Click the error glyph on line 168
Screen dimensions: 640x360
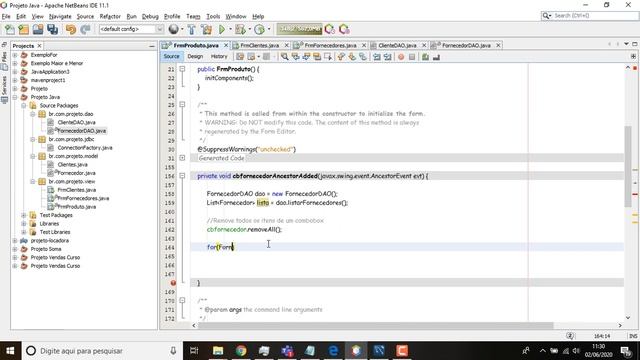(x=173, y=283)
